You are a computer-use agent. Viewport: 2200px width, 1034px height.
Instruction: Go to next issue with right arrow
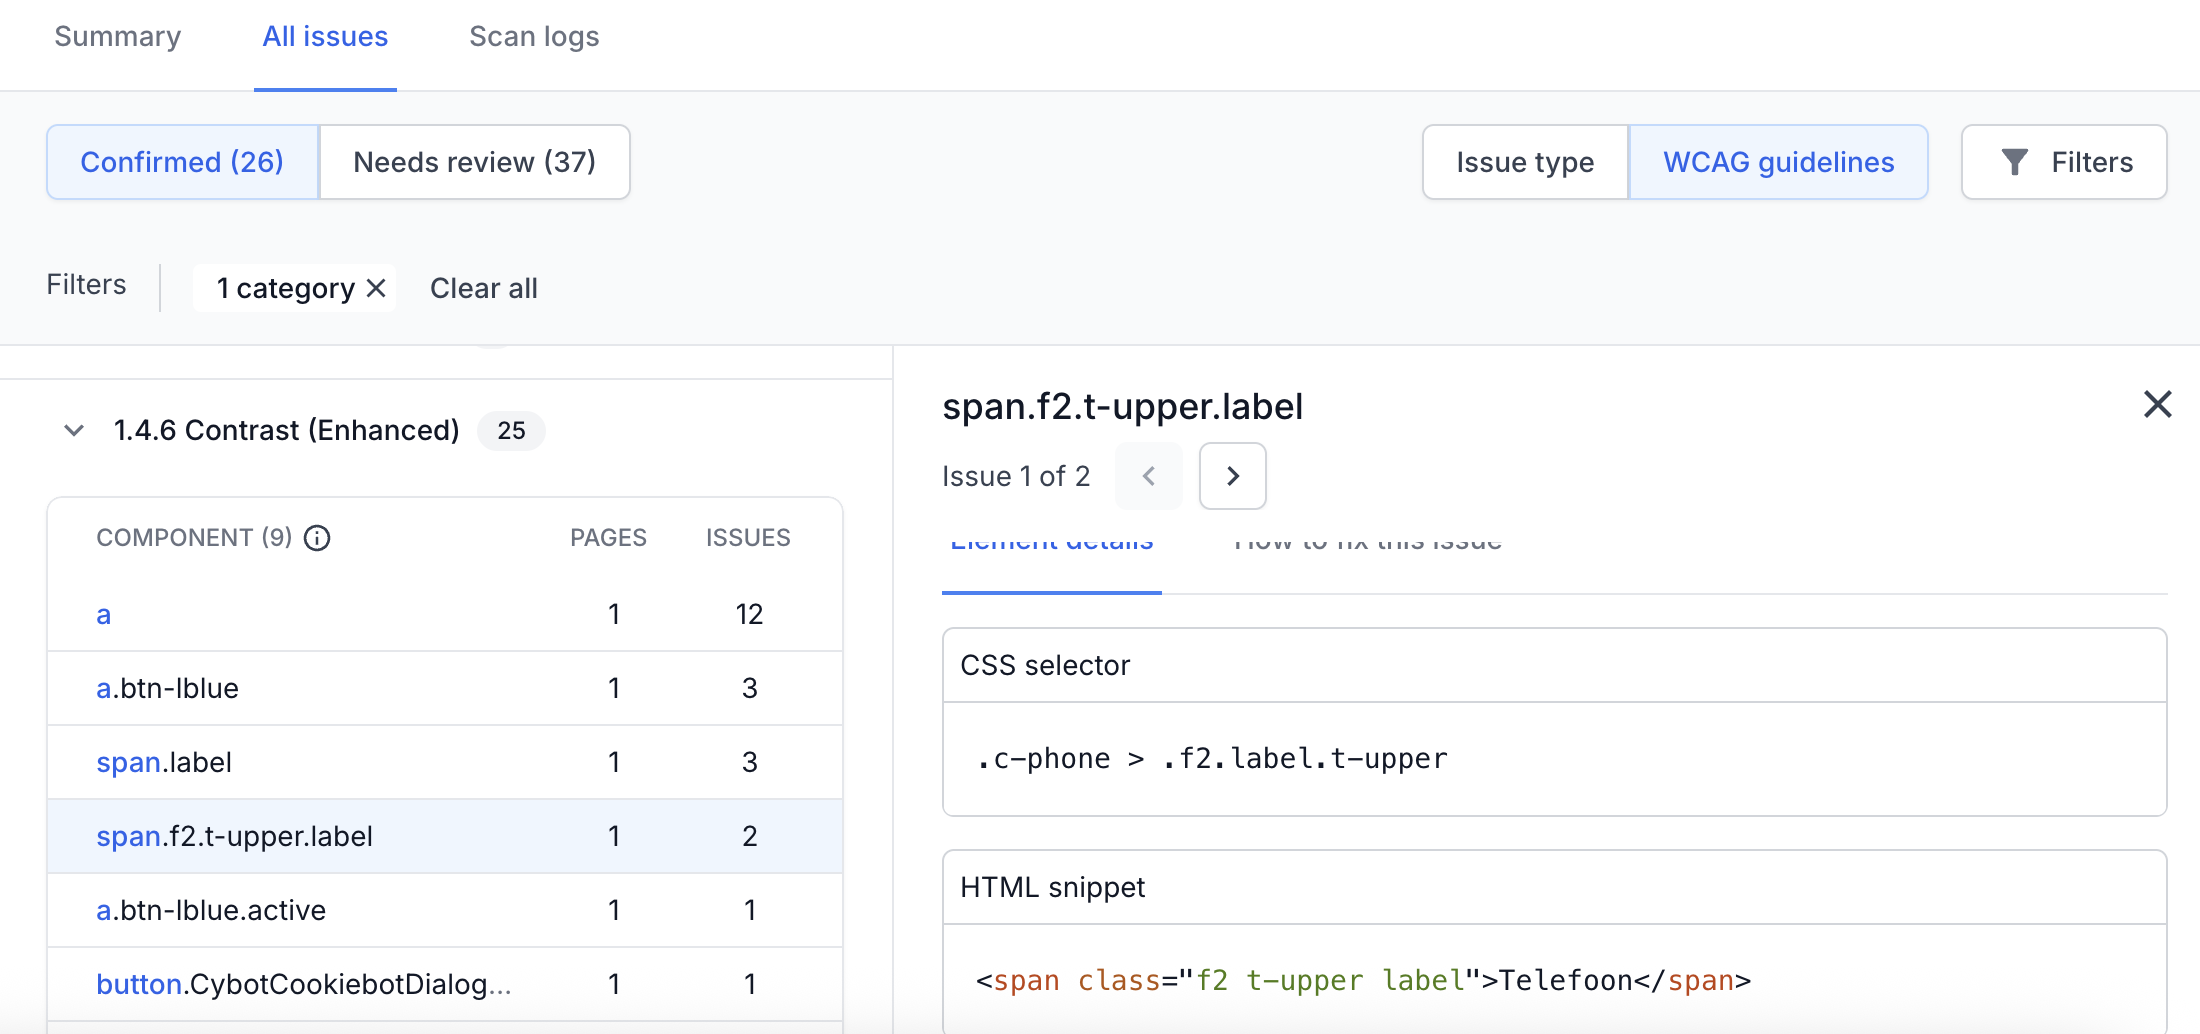click(x=1232, y=476)
